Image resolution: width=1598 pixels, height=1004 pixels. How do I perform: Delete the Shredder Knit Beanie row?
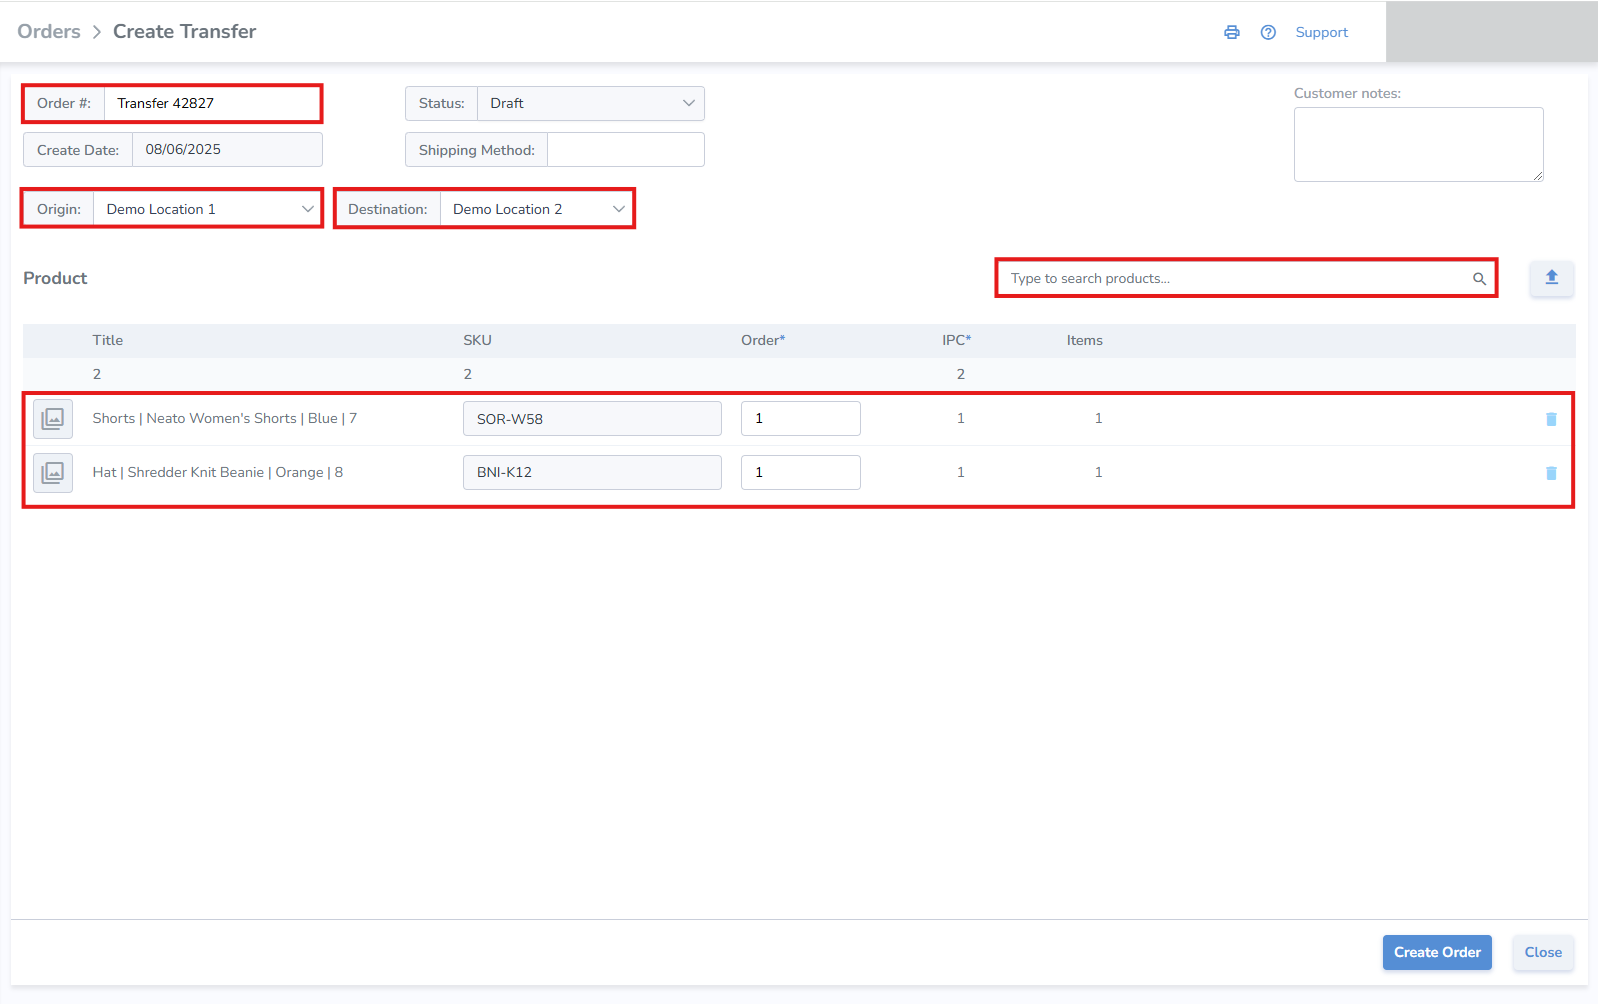[1551, 473]
